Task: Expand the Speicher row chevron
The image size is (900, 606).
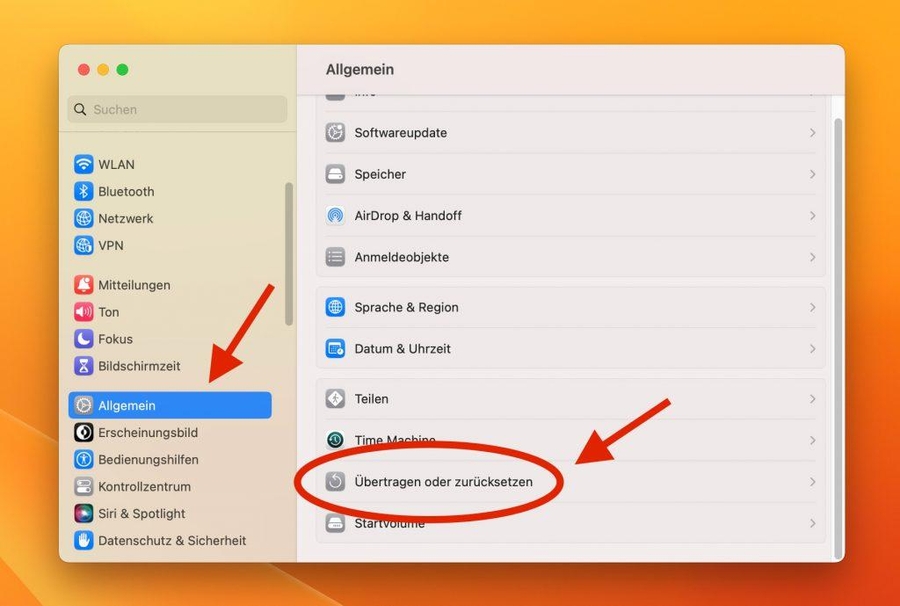Action: coord(812,174)
